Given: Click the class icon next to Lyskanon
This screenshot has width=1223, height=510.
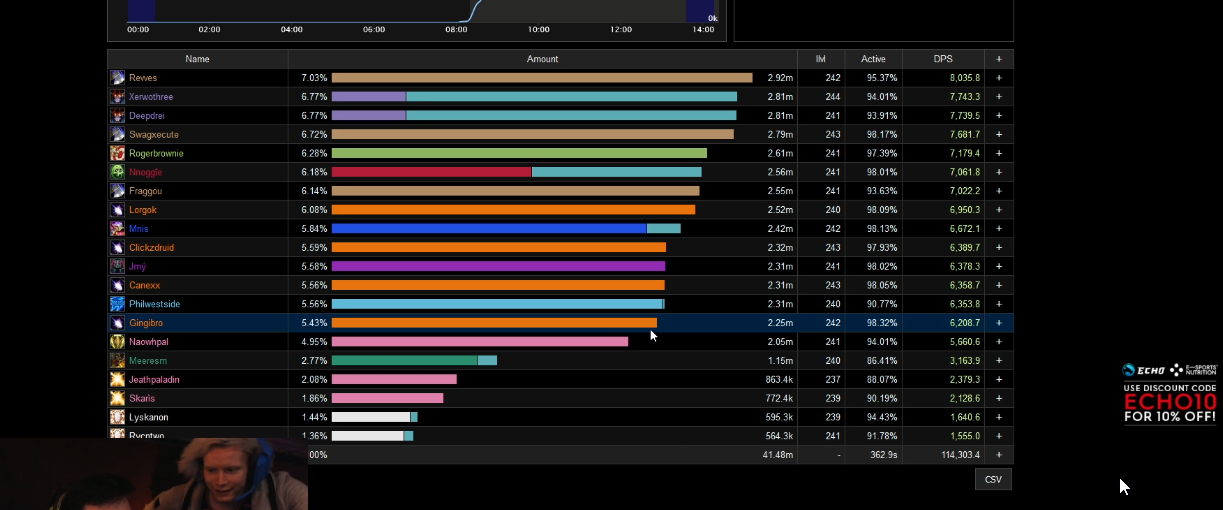Looking at the screenshot, I should (x=118, y=417).
